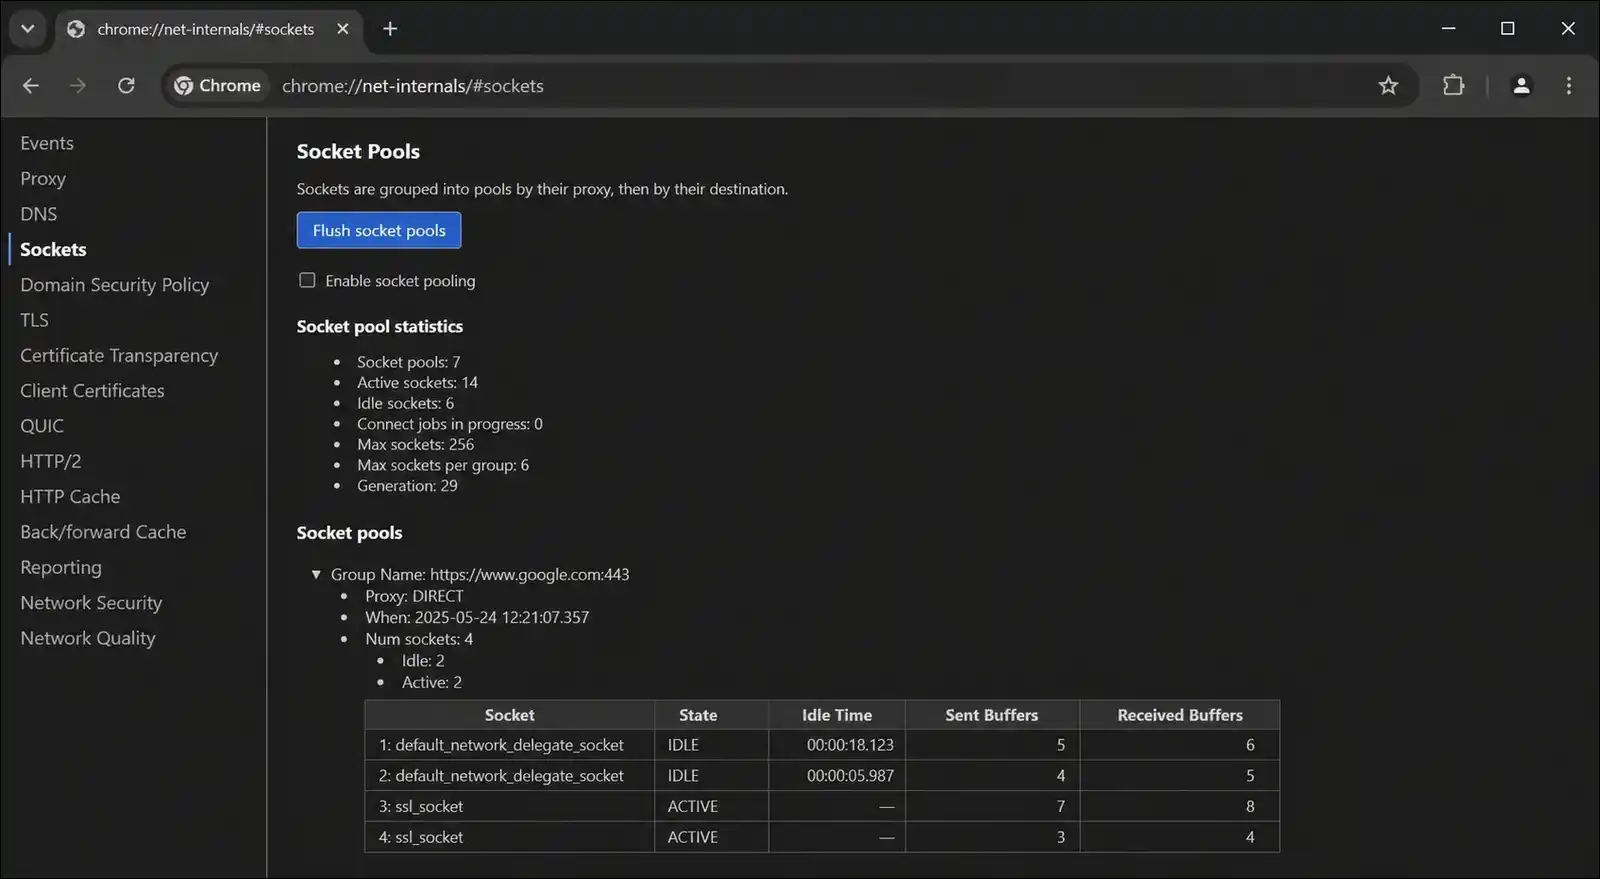Click the When: 2025-05-24 timestamp
1600x879 pixels.
[x=477, y=617]
